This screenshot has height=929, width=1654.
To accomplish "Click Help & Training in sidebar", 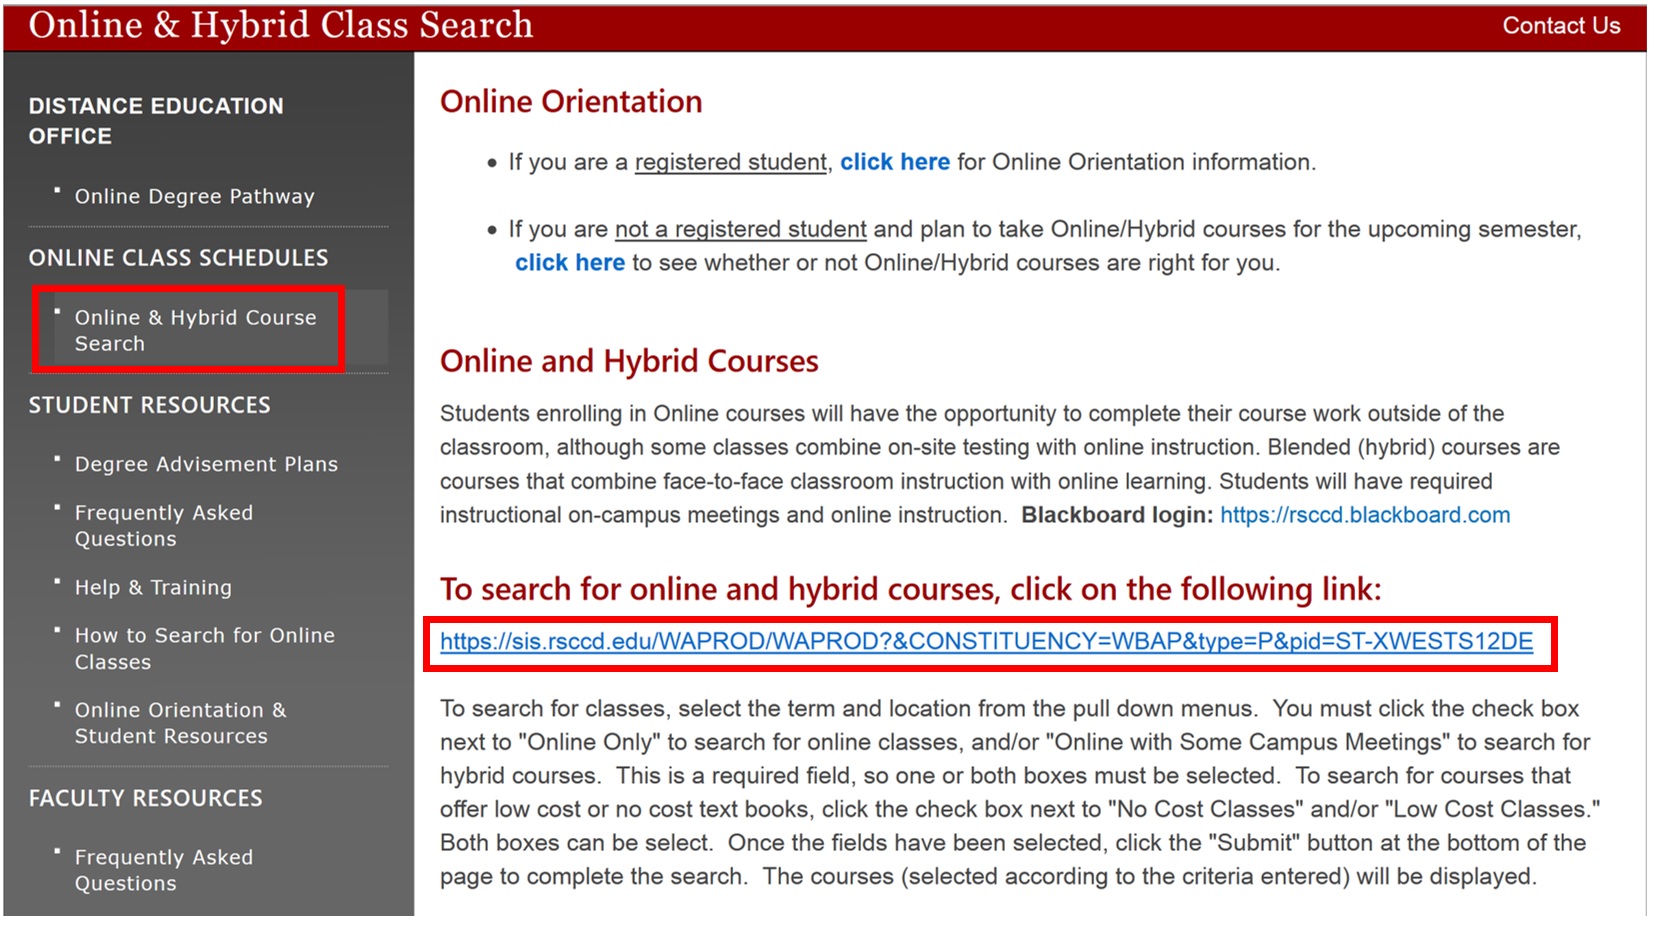I will click(153, 587).
